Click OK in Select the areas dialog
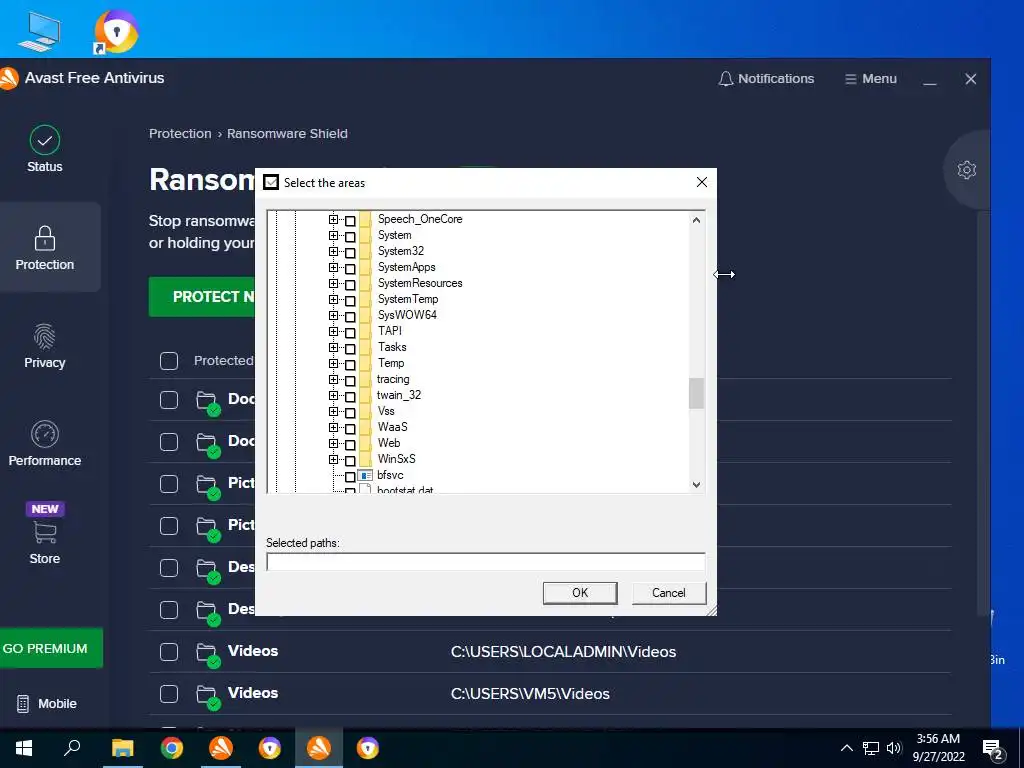 tap(580, 593)
